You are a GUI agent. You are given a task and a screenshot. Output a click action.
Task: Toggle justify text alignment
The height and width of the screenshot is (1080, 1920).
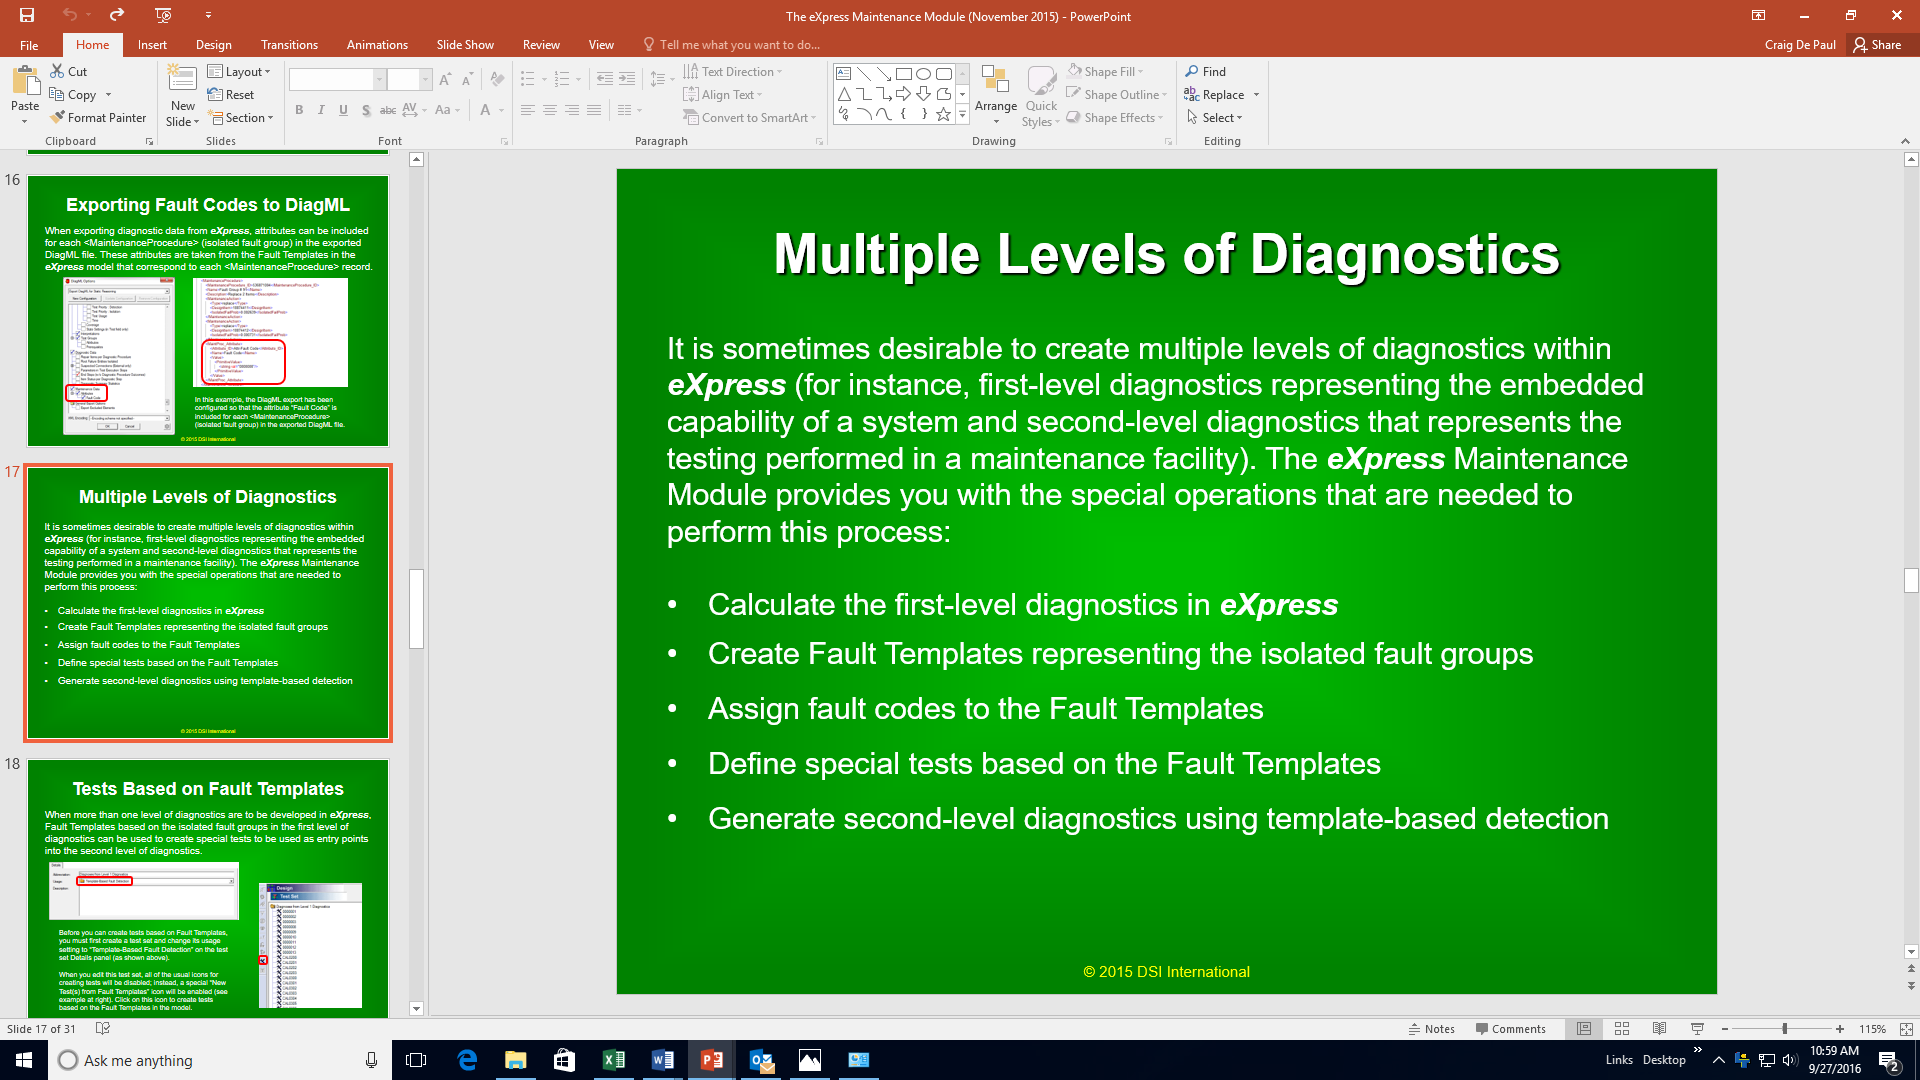point(594,110)
